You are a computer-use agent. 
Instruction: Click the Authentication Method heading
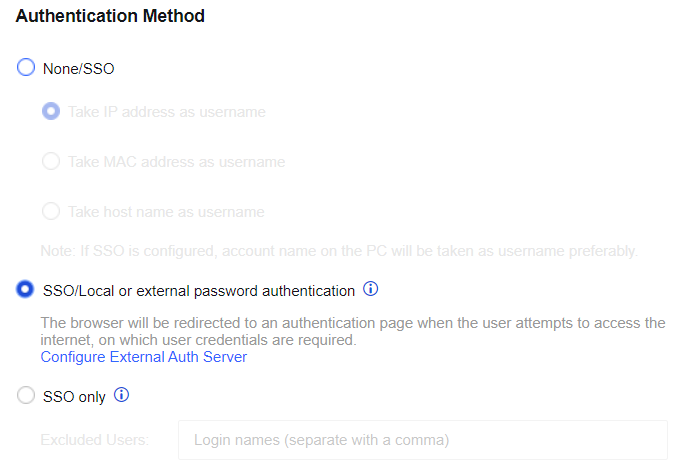(x=110, y=16)
